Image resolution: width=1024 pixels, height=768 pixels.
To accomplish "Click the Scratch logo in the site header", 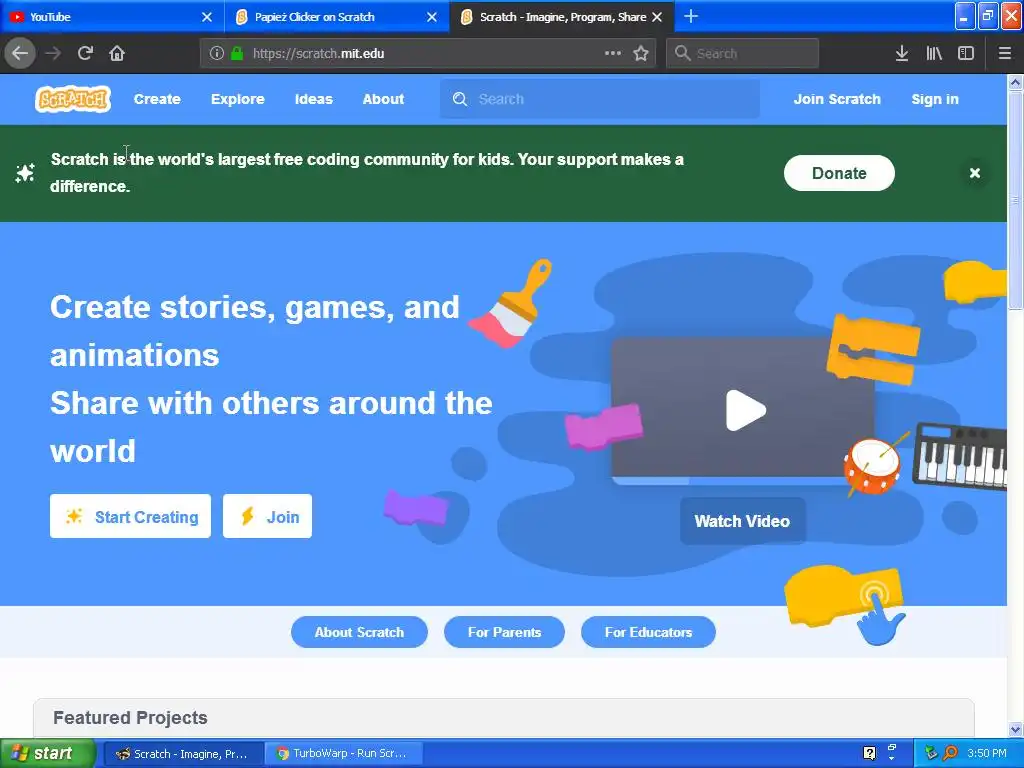I will click(72, 99).
